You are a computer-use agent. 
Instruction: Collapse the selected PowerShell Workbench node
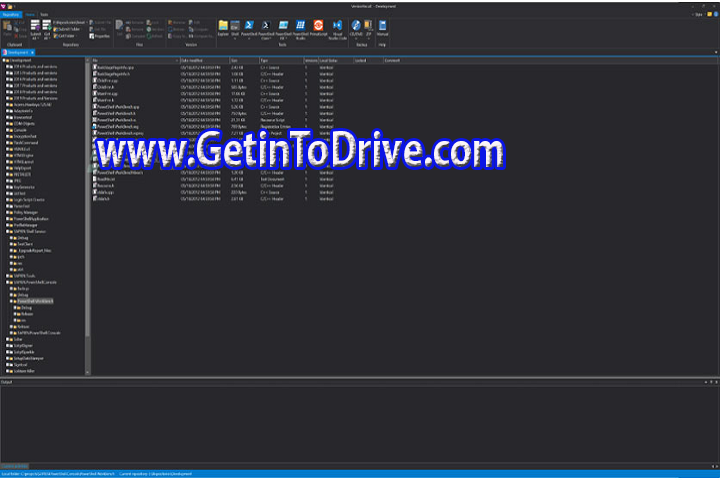coord(11,301)
